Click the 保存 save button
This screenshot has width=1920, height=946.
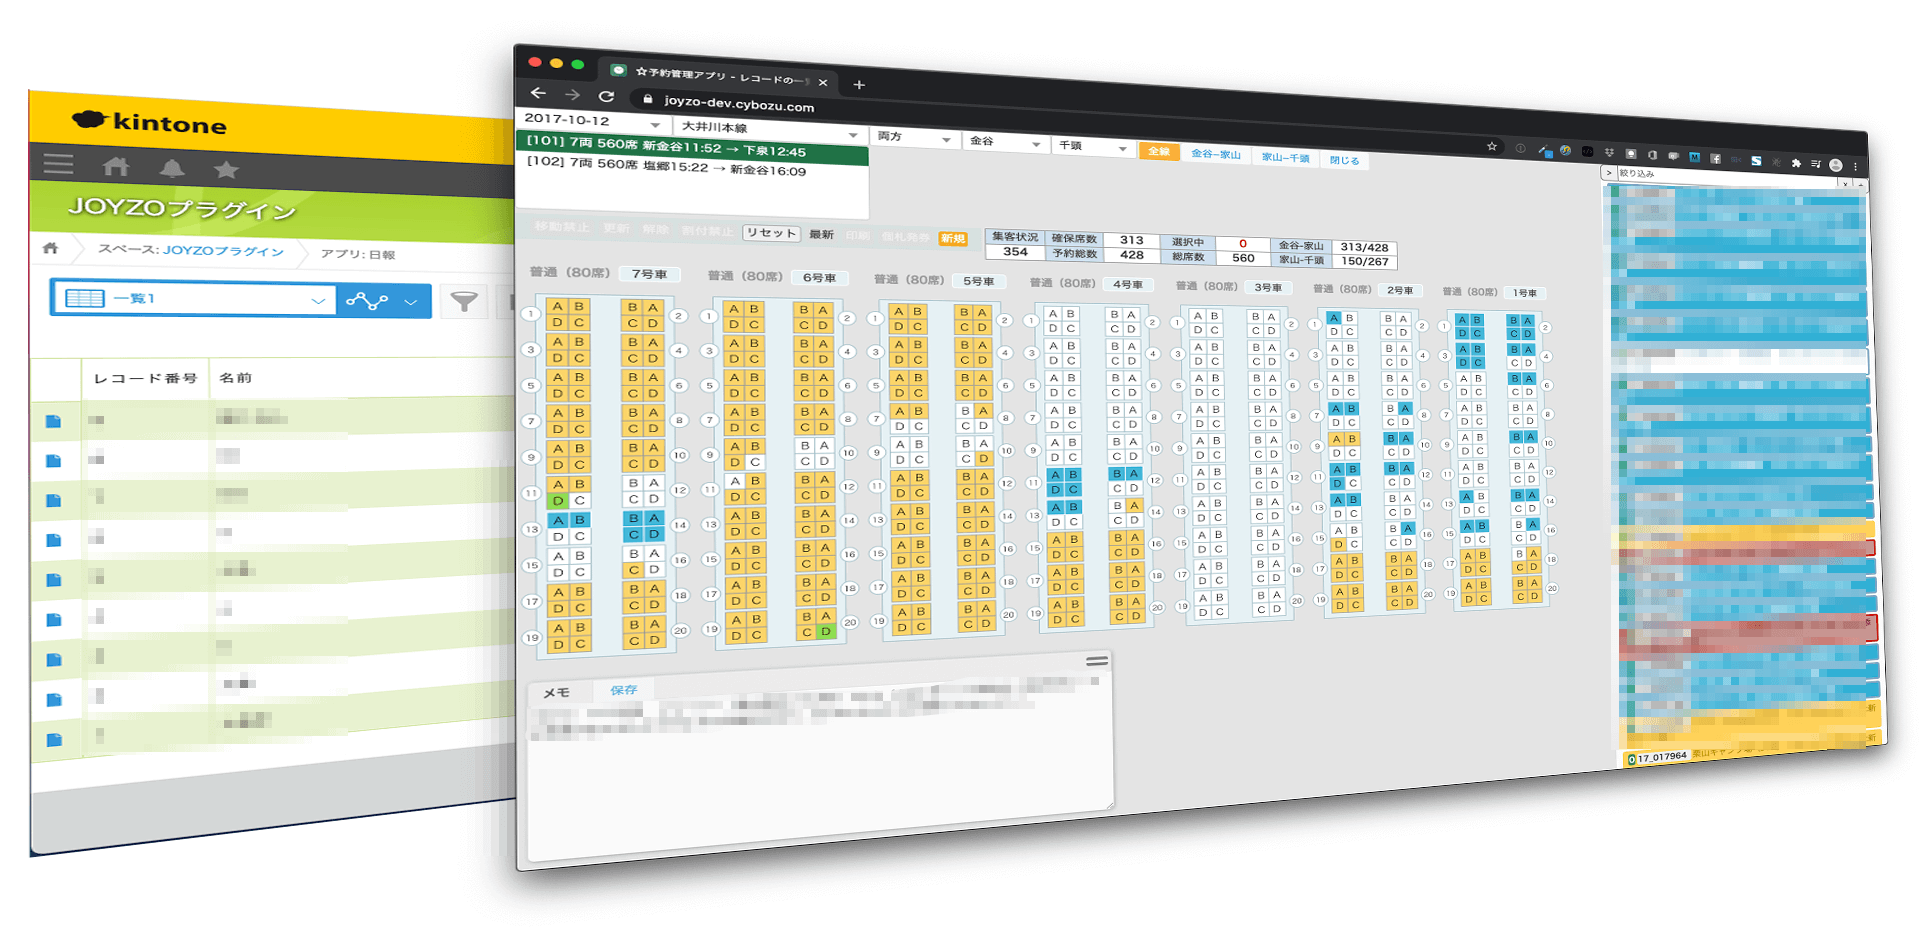pos(623,690)
